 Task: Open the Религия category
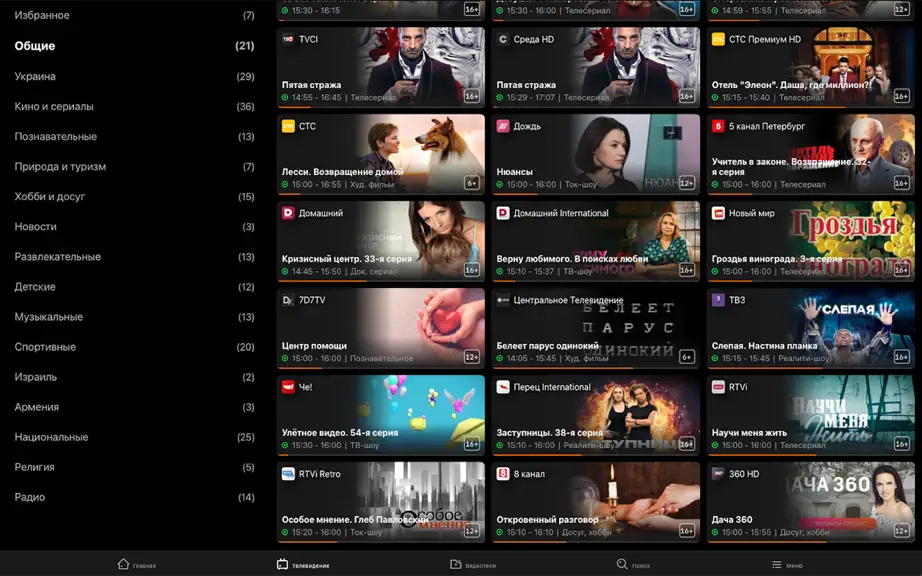[x=134, y=467]
